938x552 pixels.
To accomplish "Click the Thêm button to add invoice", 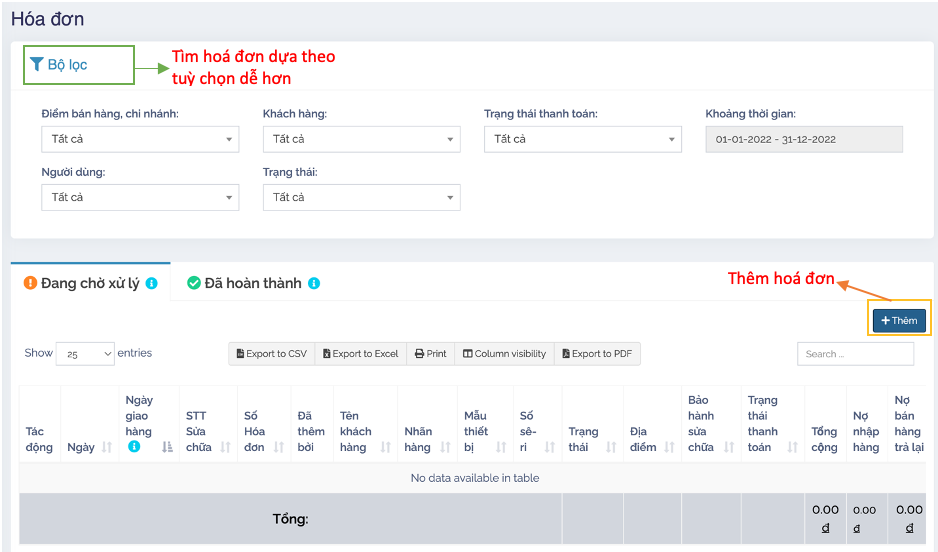I will click(899, 320).
